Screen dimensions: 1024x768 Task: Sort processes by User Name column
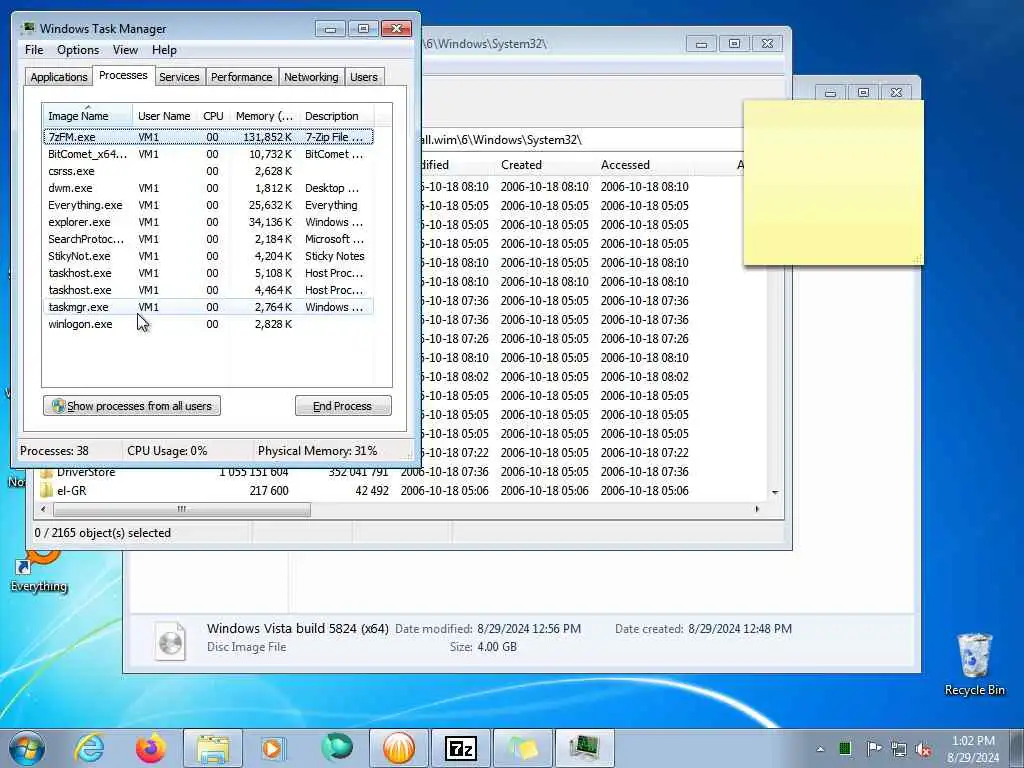164,116
